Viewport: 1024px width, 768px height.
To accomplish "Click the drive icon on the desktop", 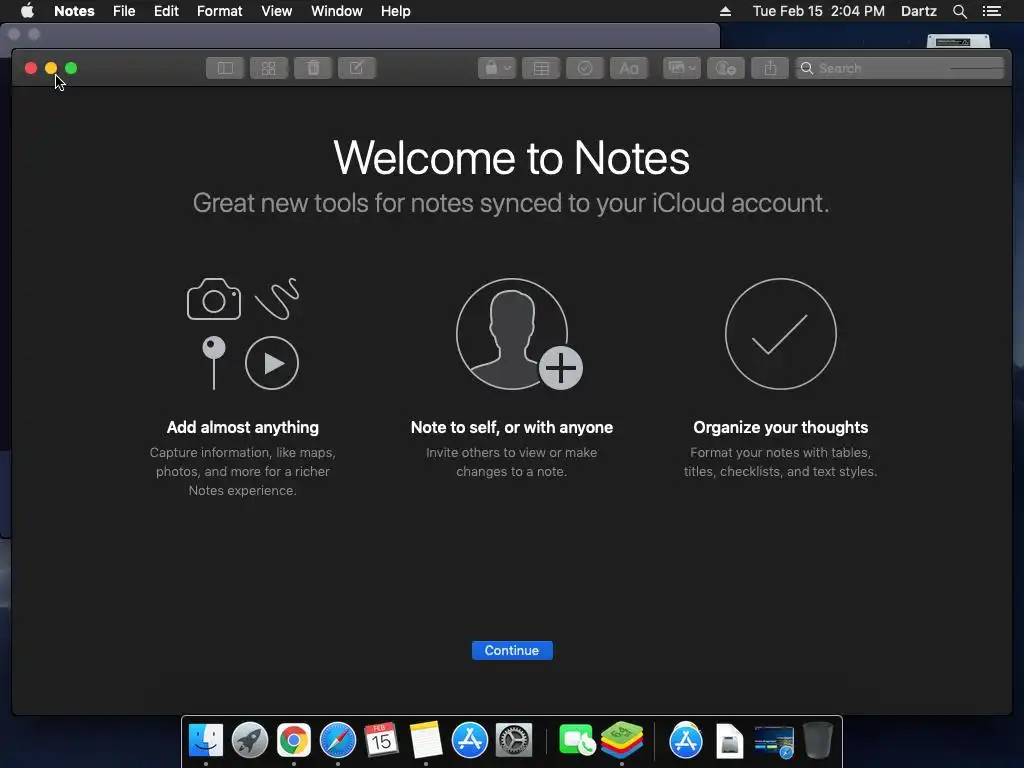I will [x=958, y=41].
